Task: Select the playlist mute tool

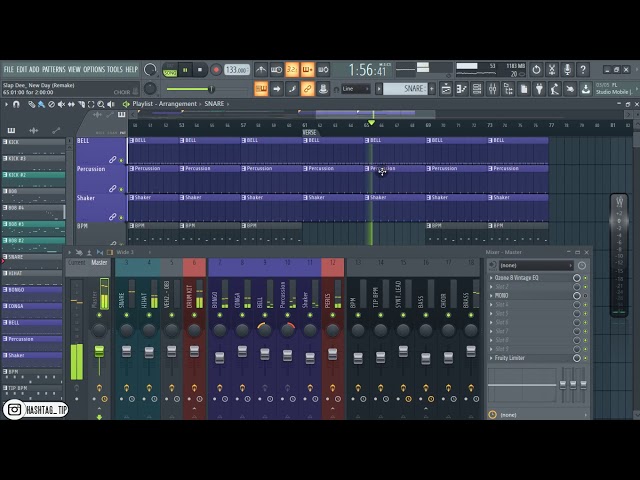Action: tap(61, 104)
